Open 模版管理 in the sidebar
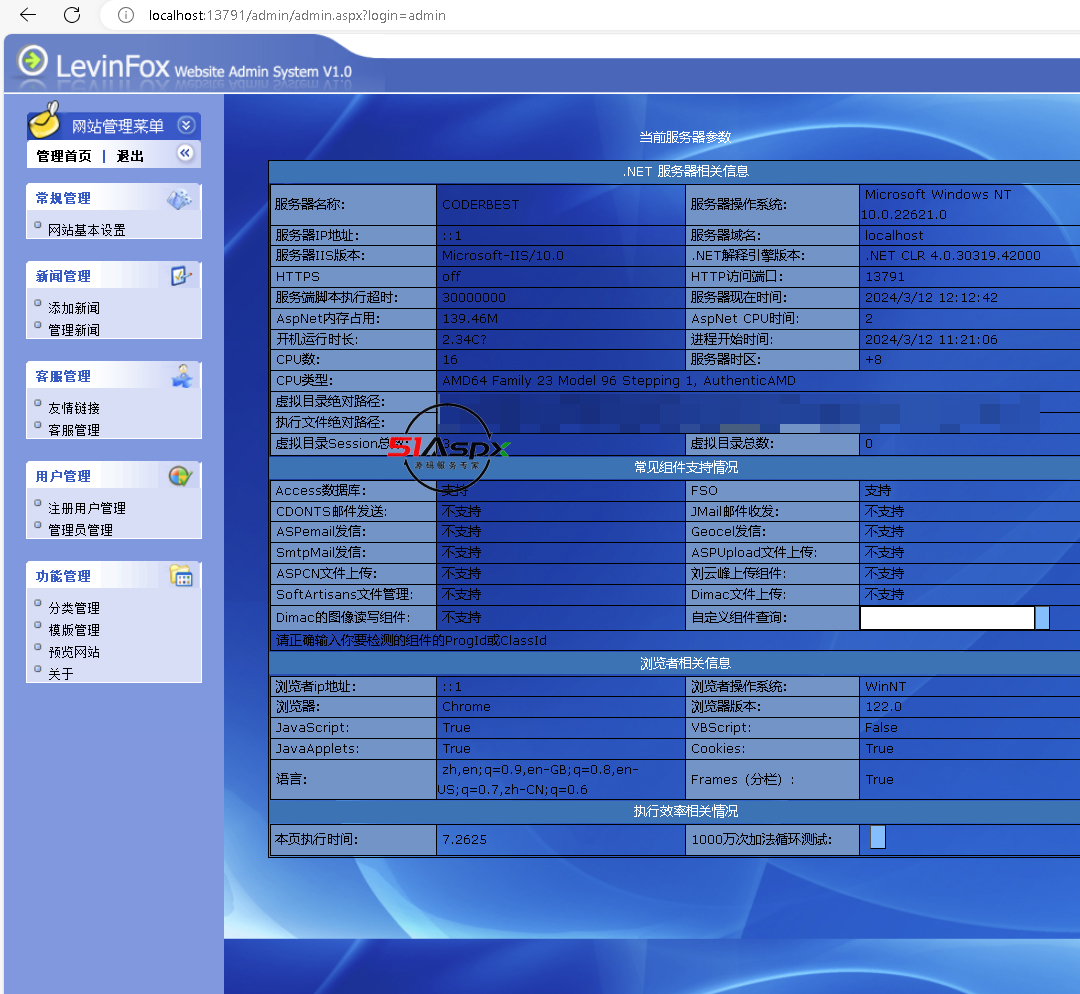 click(74, 630)
